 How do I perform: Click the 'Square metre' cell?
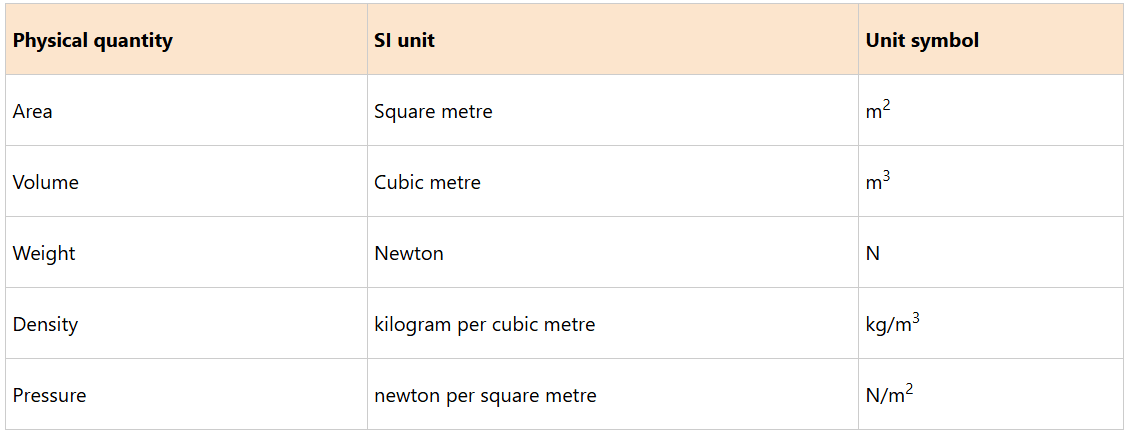coord(433,112)
